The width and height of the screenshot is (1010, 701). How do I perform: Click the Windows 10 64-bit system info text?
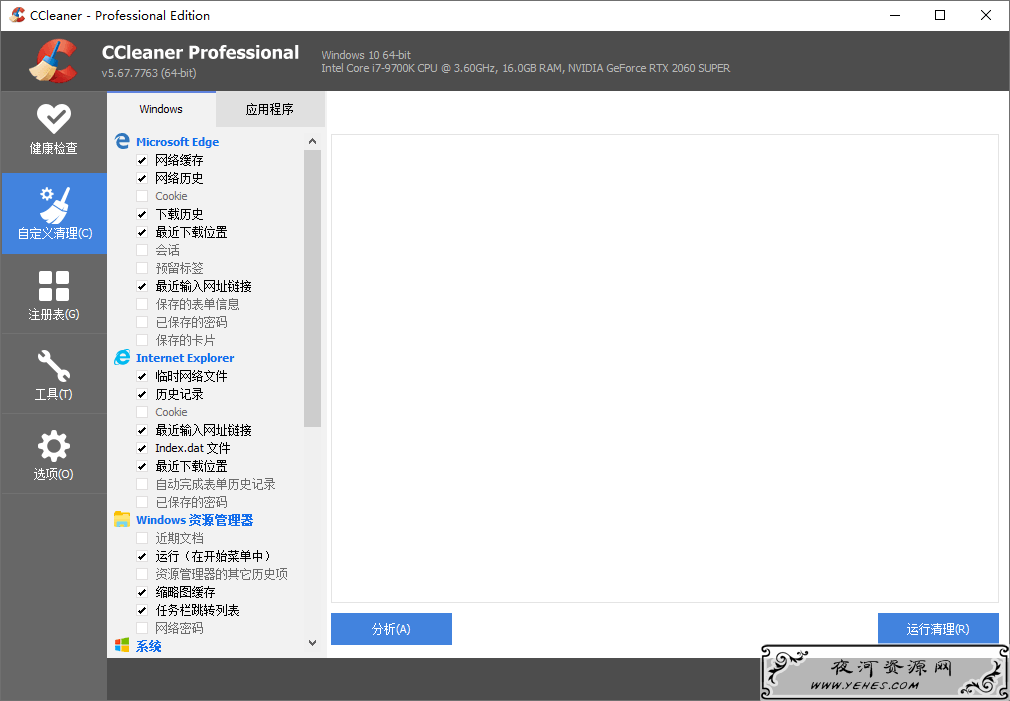click(x=366, y=55)
